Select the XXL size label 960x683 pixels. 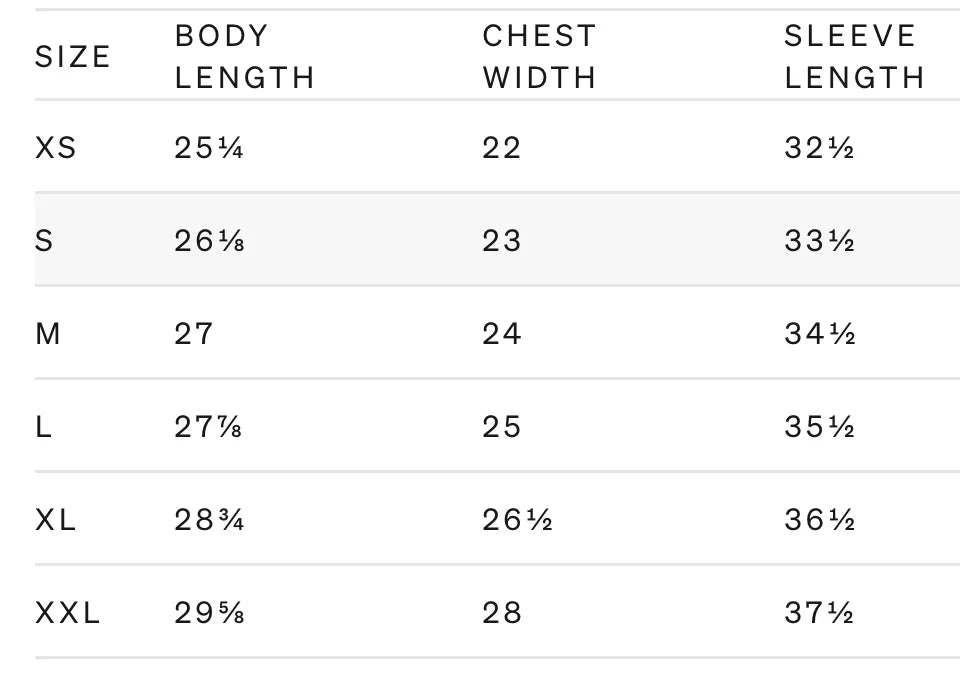[x=68, y=613]
